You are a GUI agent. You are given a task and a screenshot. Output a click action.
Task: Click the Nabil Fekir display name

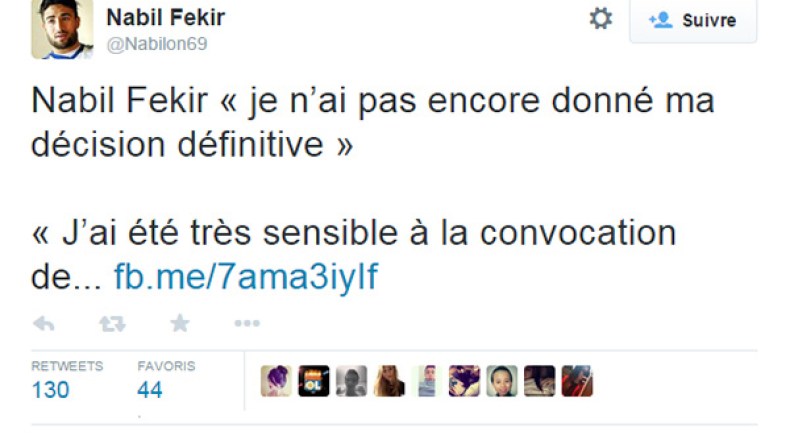click(165, 17)
